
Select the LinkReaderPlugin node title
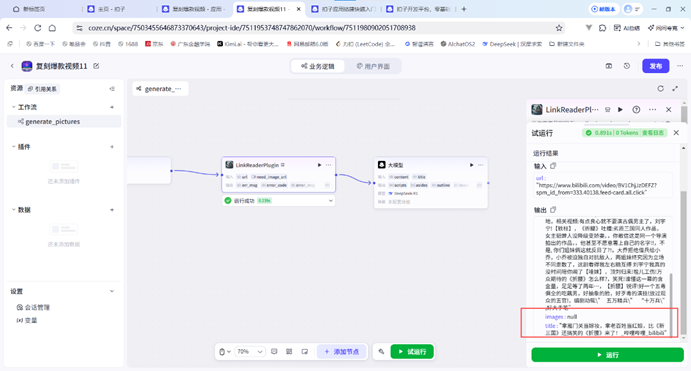[257, 165]
